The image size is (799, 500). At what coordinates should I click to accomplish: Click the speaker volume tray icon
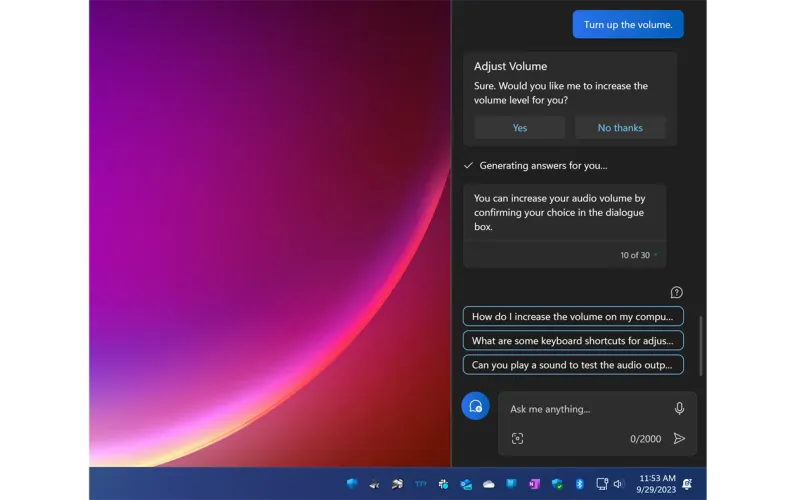(x=617, y=484)
